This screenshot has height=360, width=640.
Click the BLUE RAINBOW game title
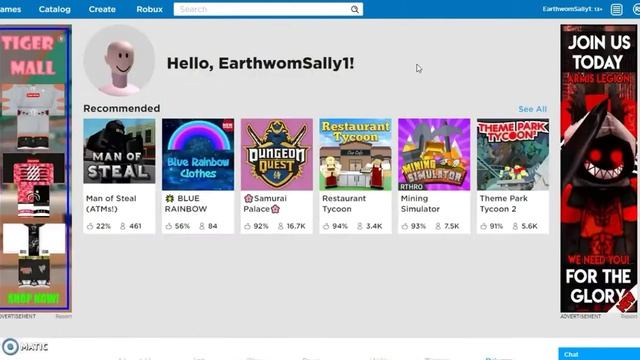click(186, 204)
